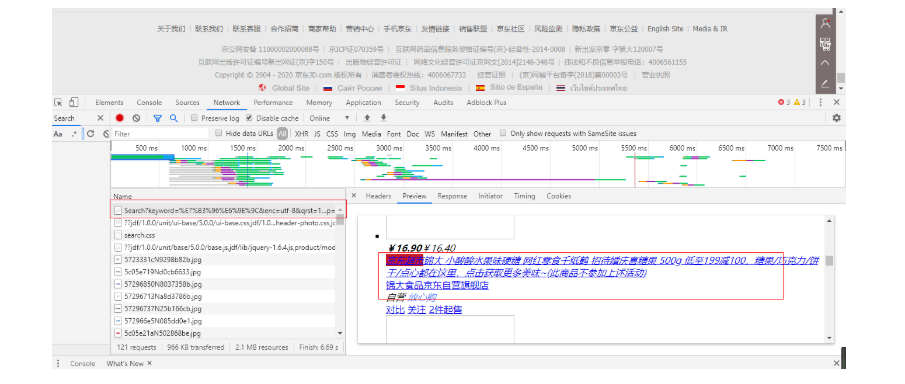
Task: Check Hide data URLs option
Action: [x=219, y=133]
